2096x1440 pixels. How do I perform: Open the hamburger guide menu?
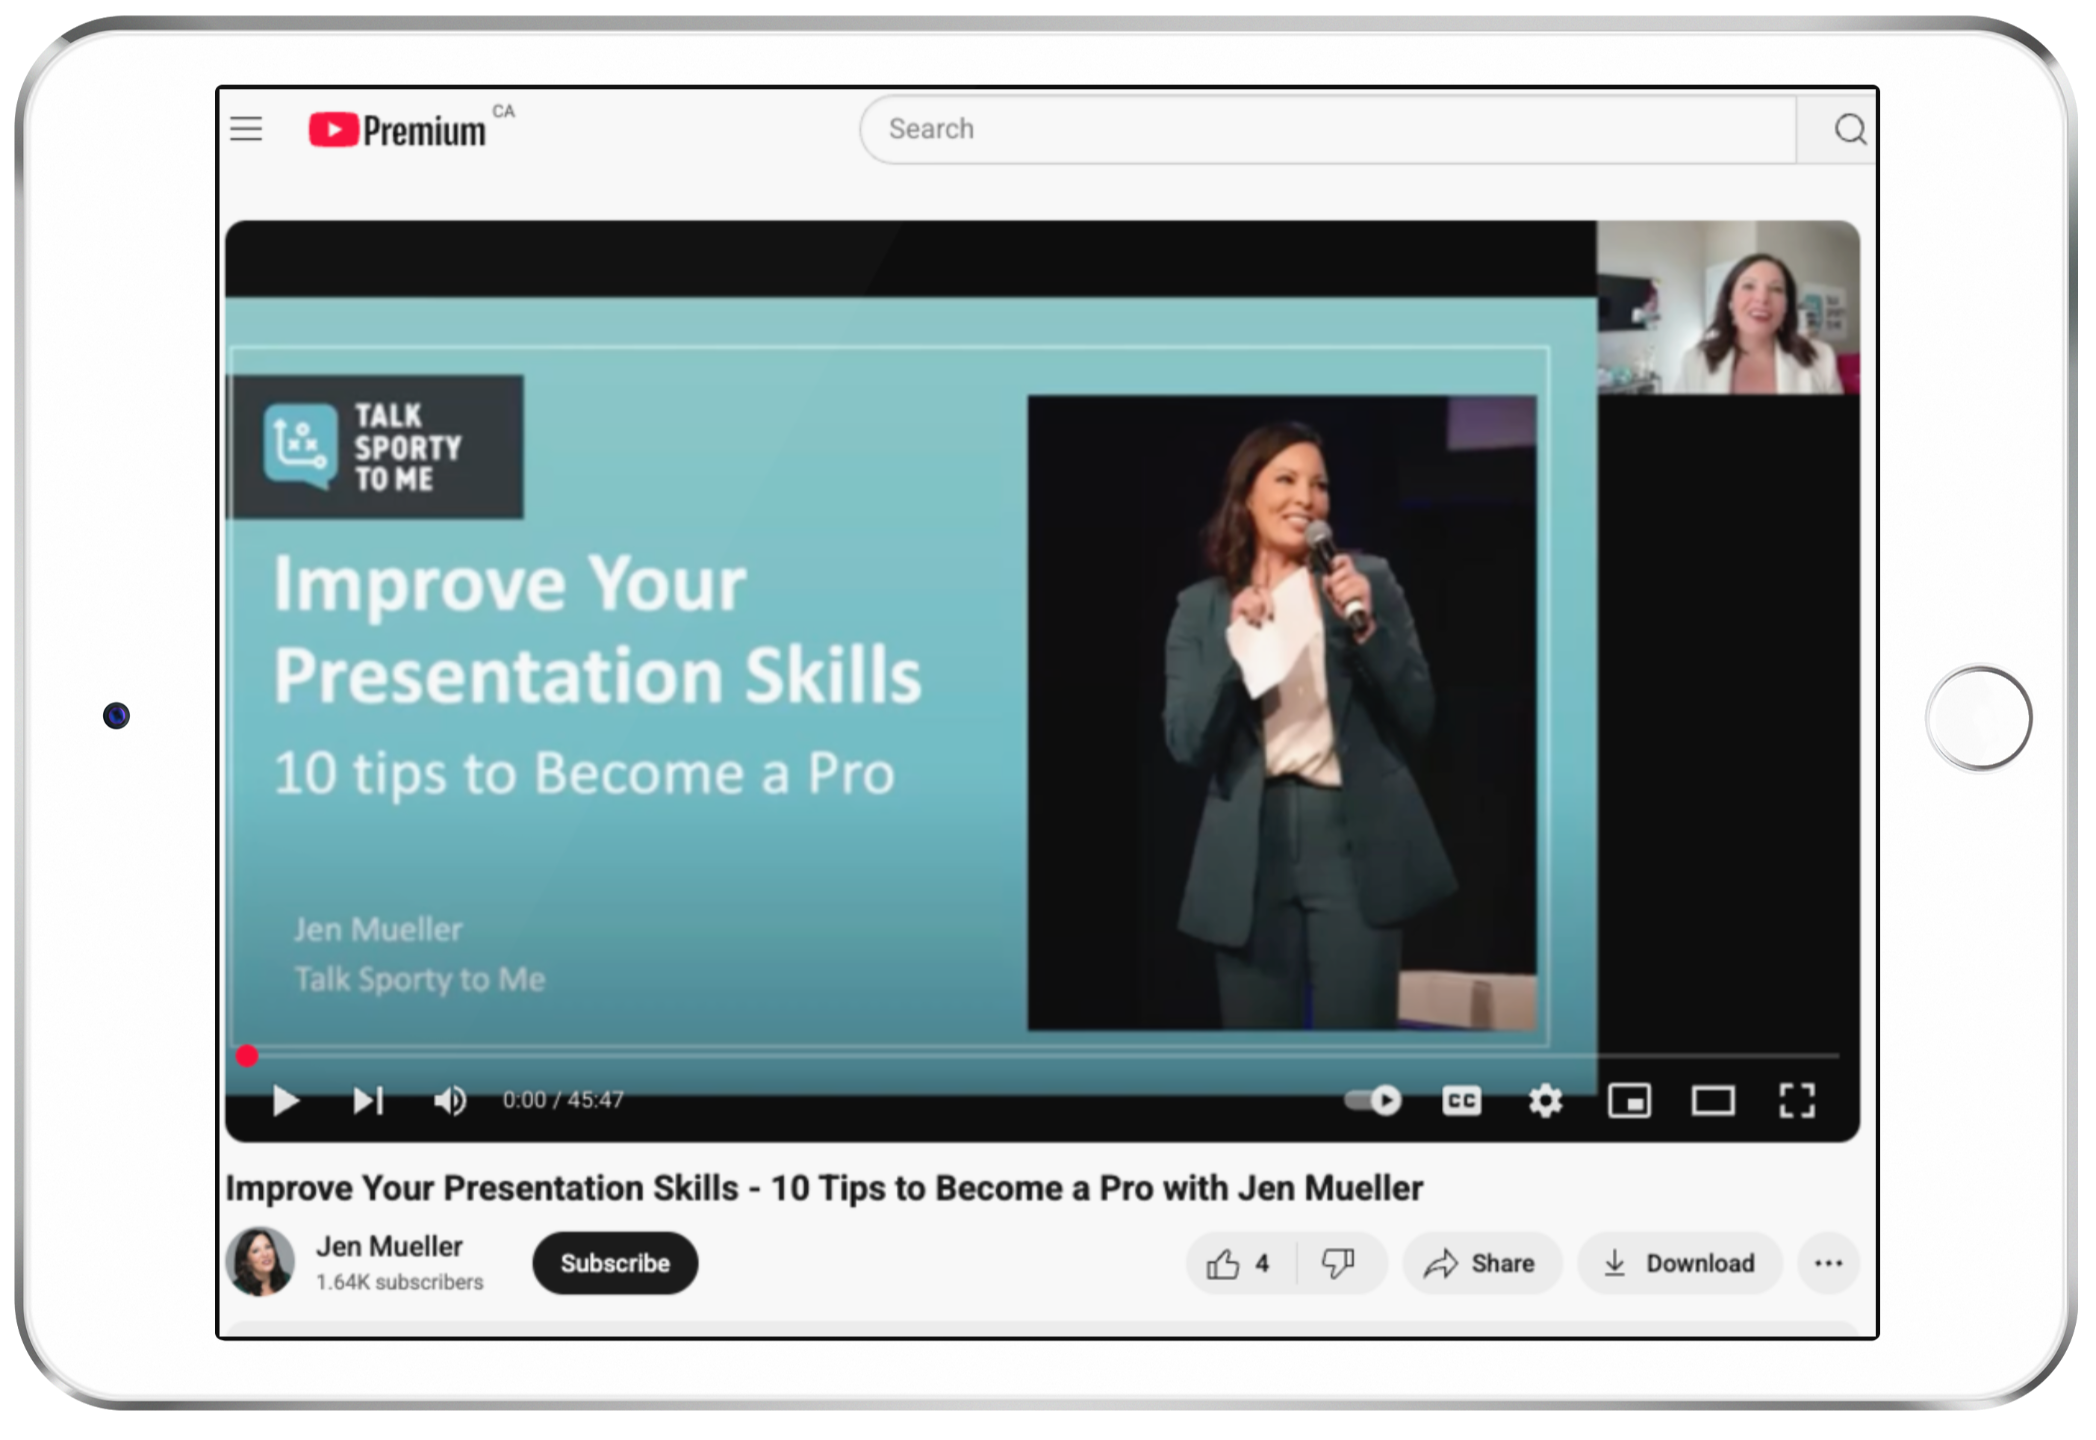pyautogui.click(x=246, y=129)
